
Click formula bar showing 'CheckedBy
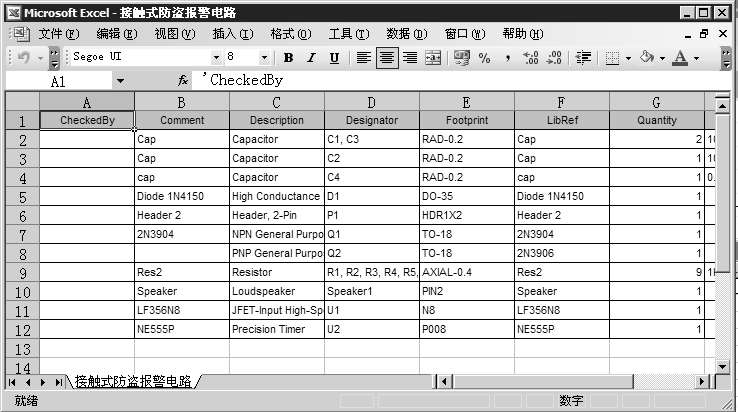pos(461,81)
